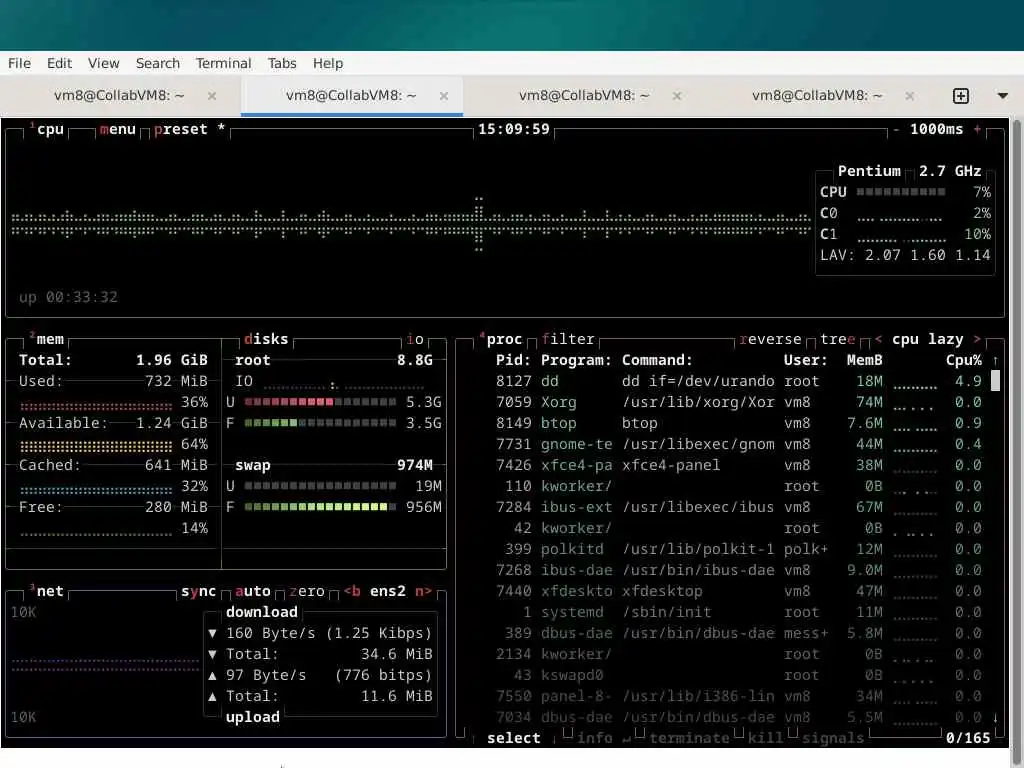The image size is (1024, 768).
Task: Switch to the fourth vm8@CollabVM8 tab
Action: pyautogui.click(x=818, y=96)
